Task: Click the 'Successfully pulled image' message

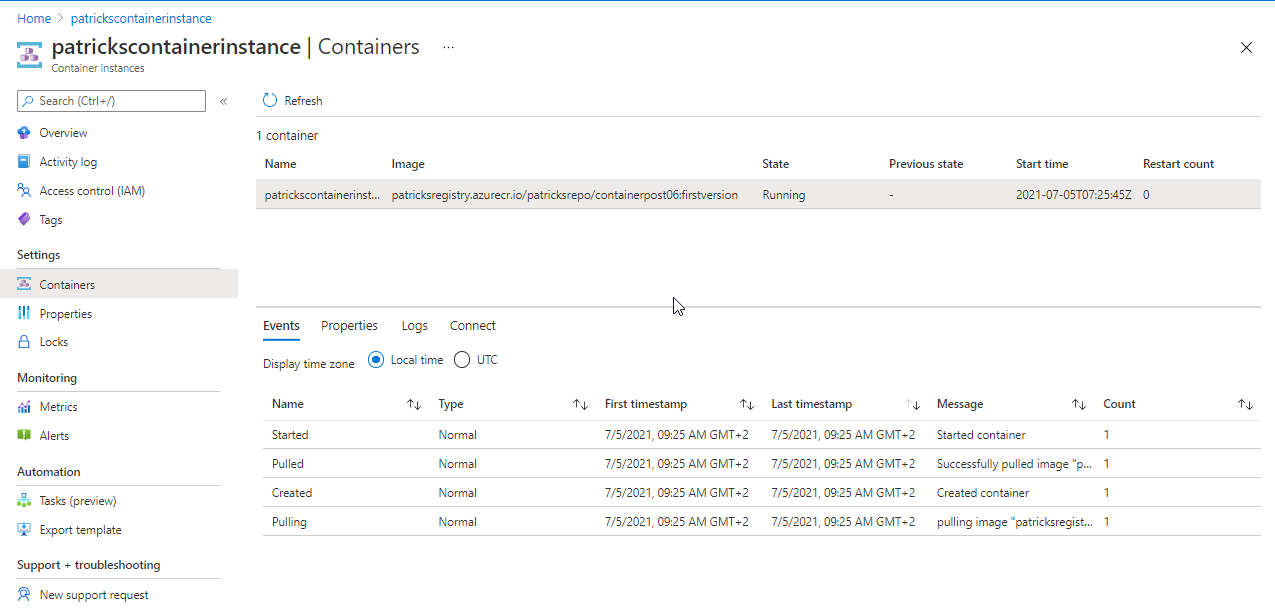Action: [x=1014, y=464]
